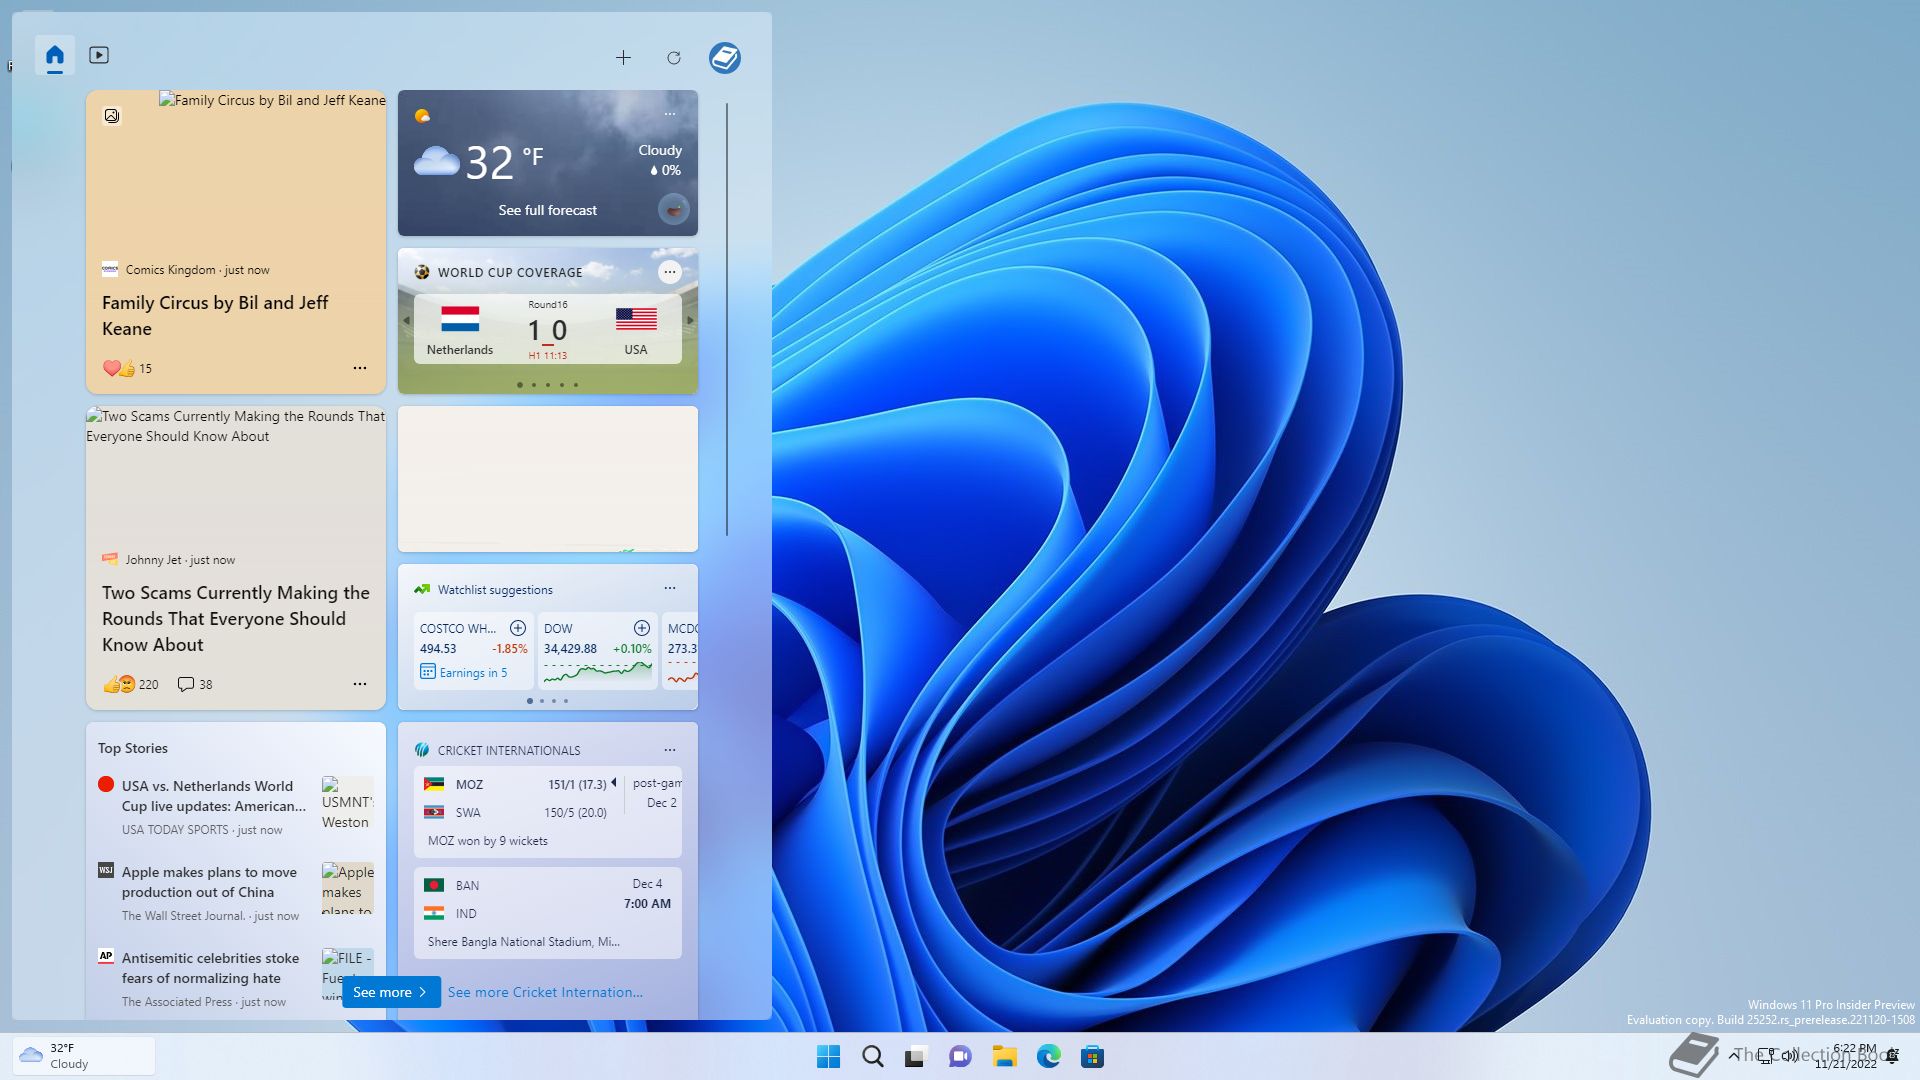1920x1080 pixels.
Task: Show previous World Cup match arrow
Action: [406, 321]
